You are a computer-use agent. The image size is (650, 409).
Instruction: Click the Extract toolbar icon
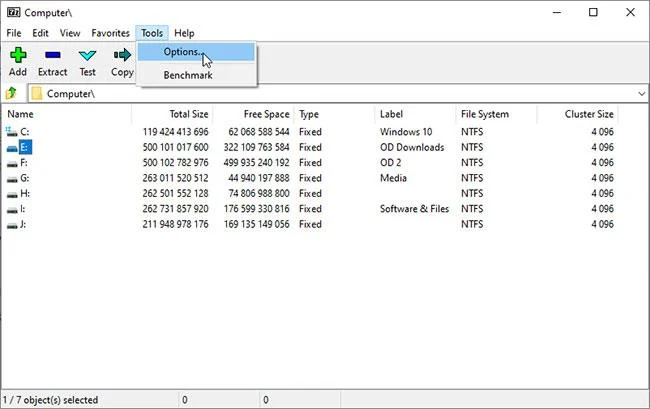[53, 55]
